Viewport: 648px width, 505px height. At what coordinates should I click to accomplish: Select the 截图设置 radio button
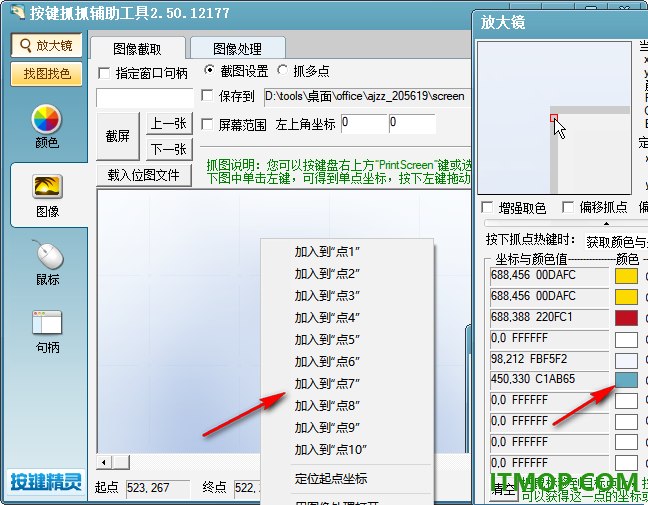click(209, 71)
